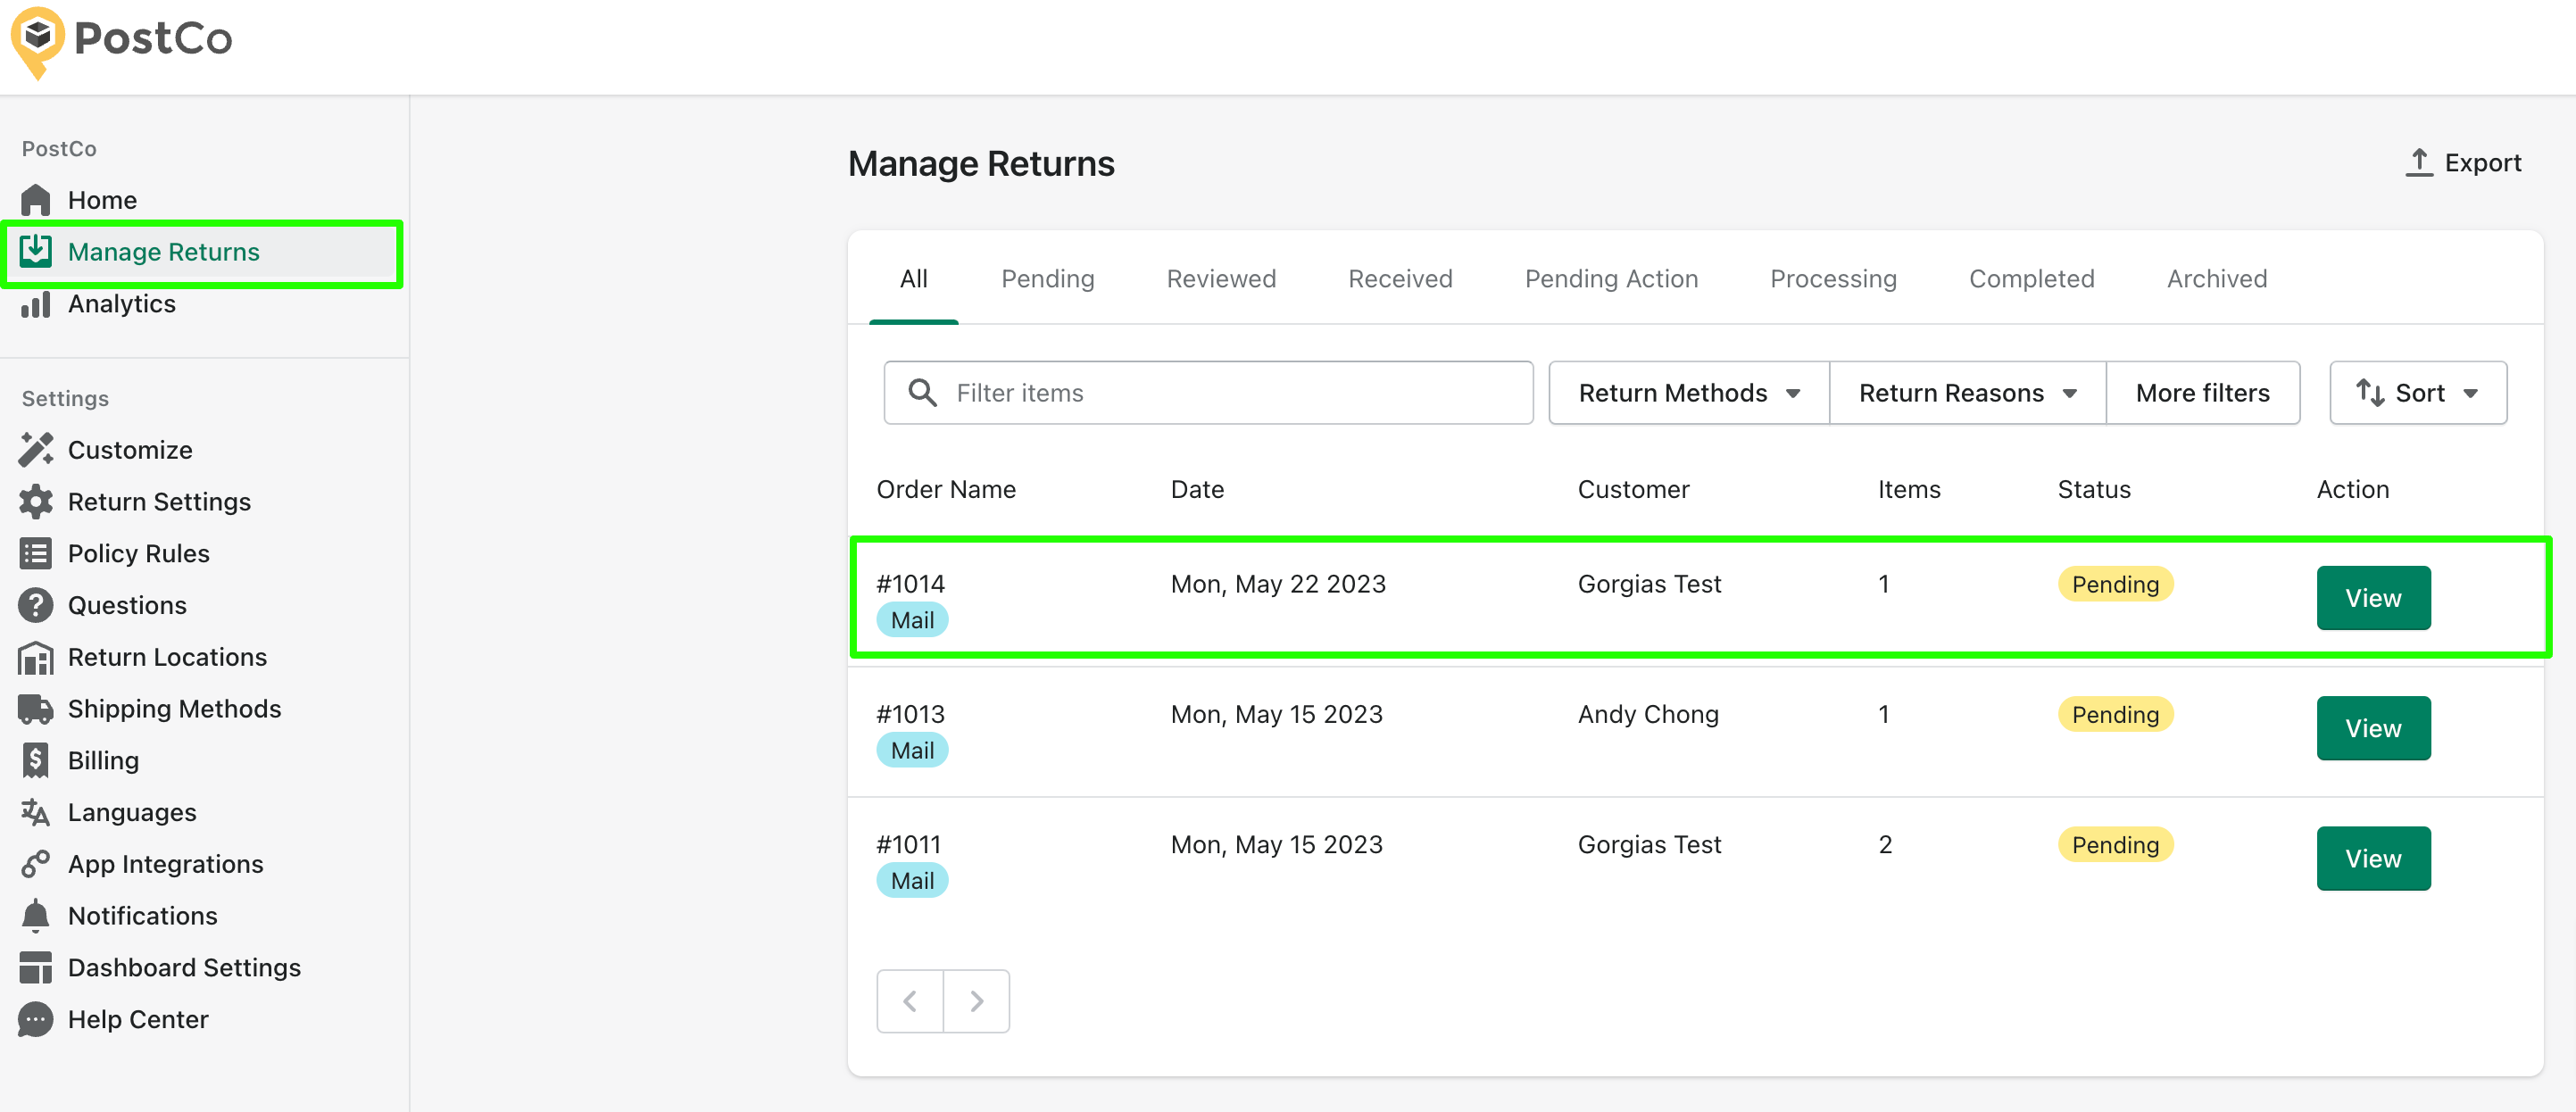Click the App Integrations link icon

pyautogui.click(x=35, y=864)
